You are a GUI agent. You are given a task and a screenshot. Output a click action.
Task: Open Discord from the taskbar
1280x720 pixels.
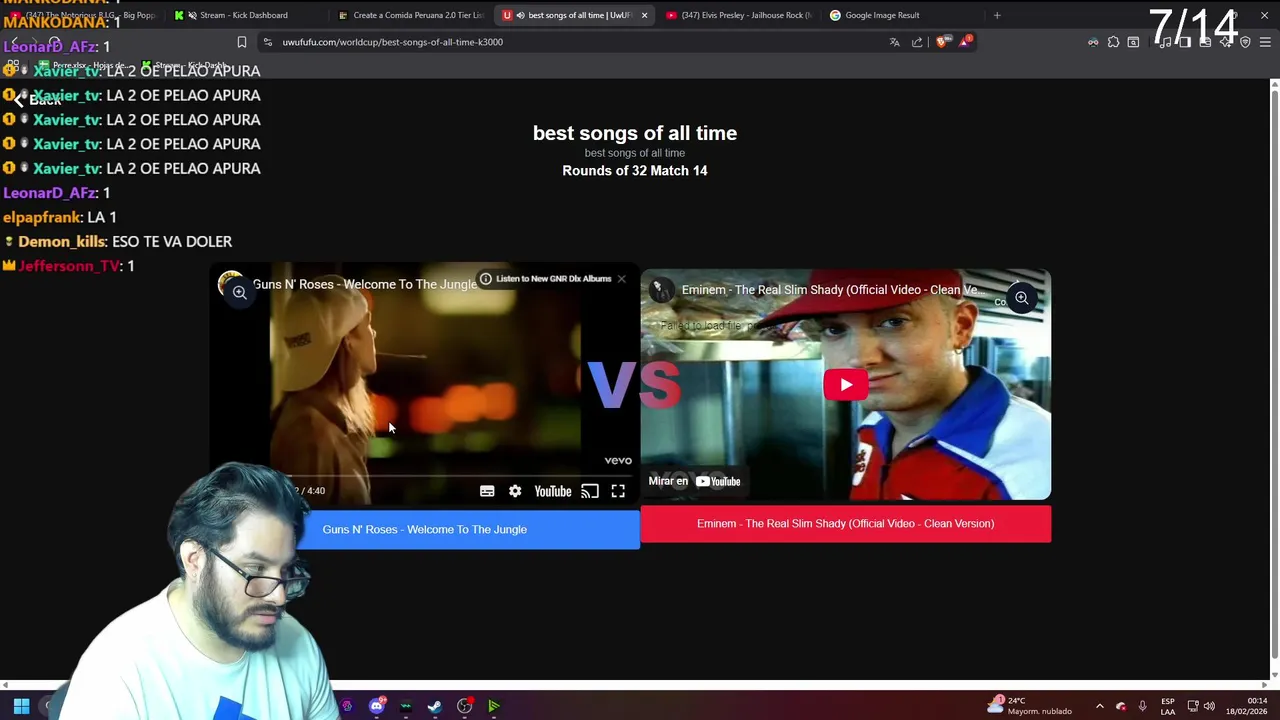[x=377, y=706]
